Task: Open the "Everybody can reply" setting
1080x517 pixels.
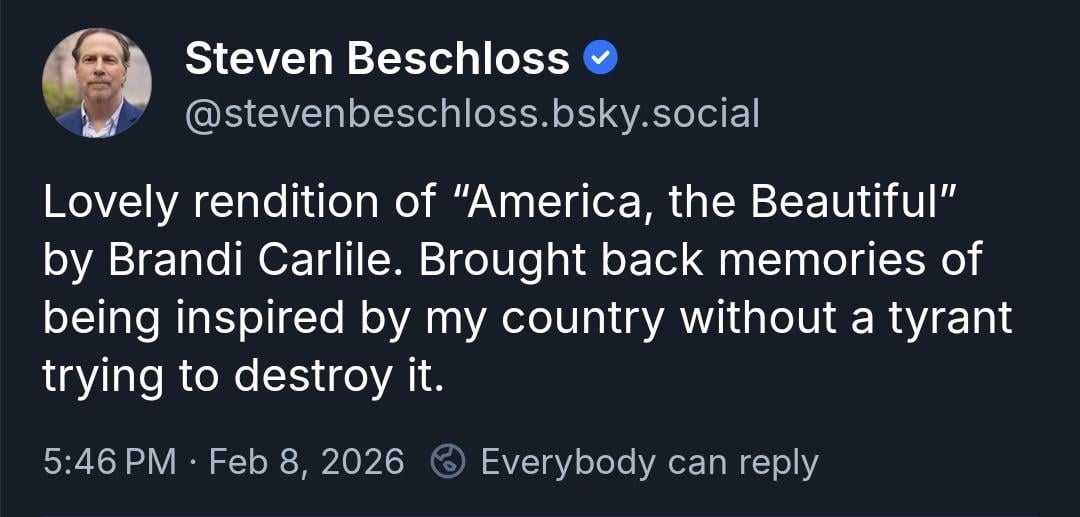Action: coord(649,462)
